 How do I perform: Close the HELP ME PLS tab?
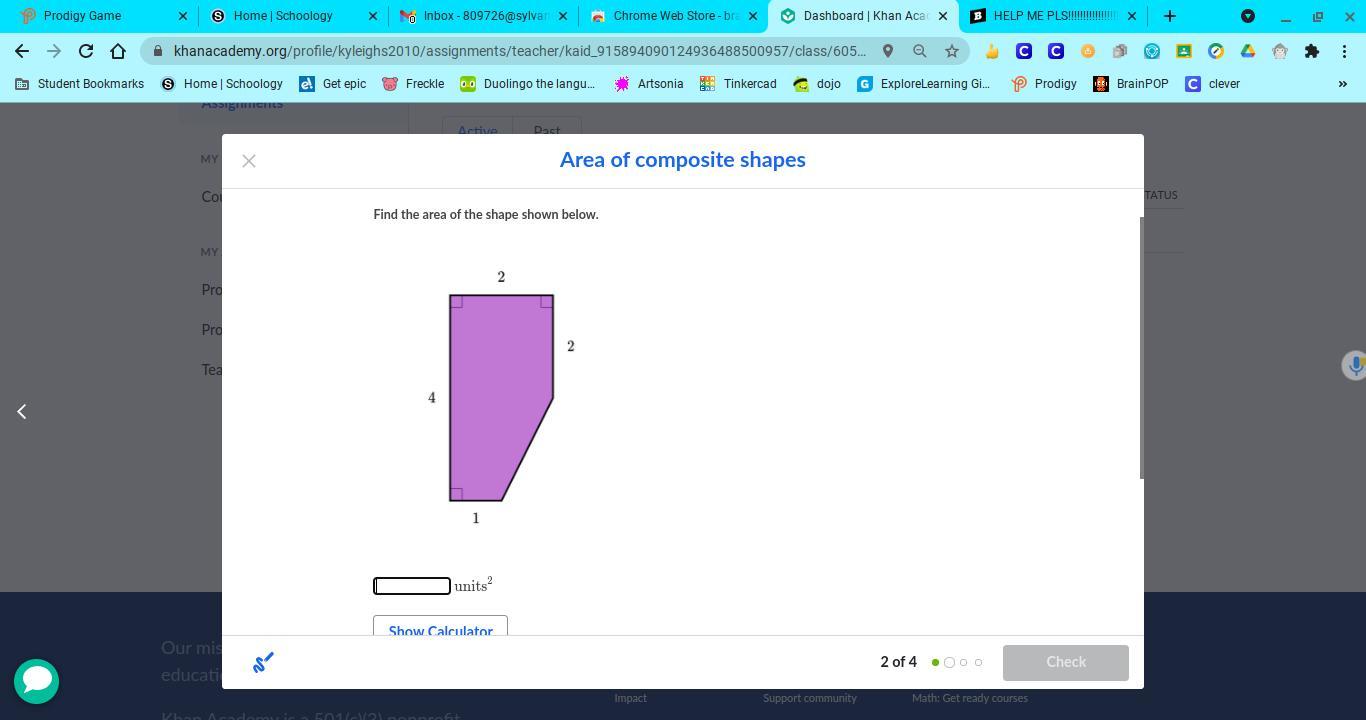click(x=1132, y=16)
